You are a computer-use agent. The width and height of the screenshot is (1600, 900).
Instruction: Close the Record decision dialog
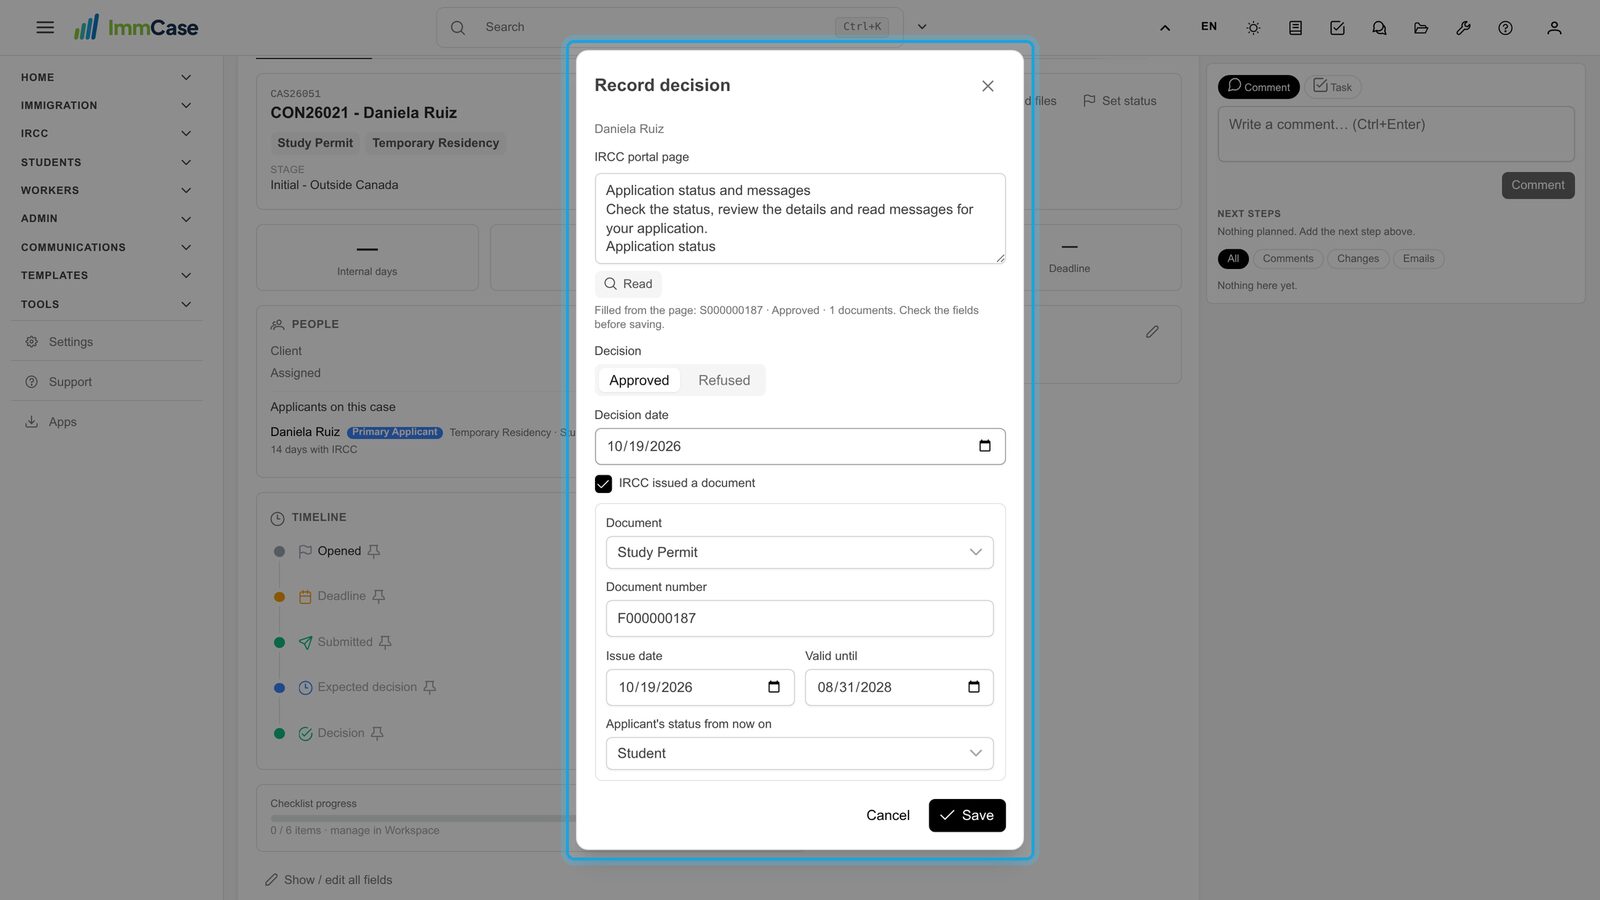988,86
